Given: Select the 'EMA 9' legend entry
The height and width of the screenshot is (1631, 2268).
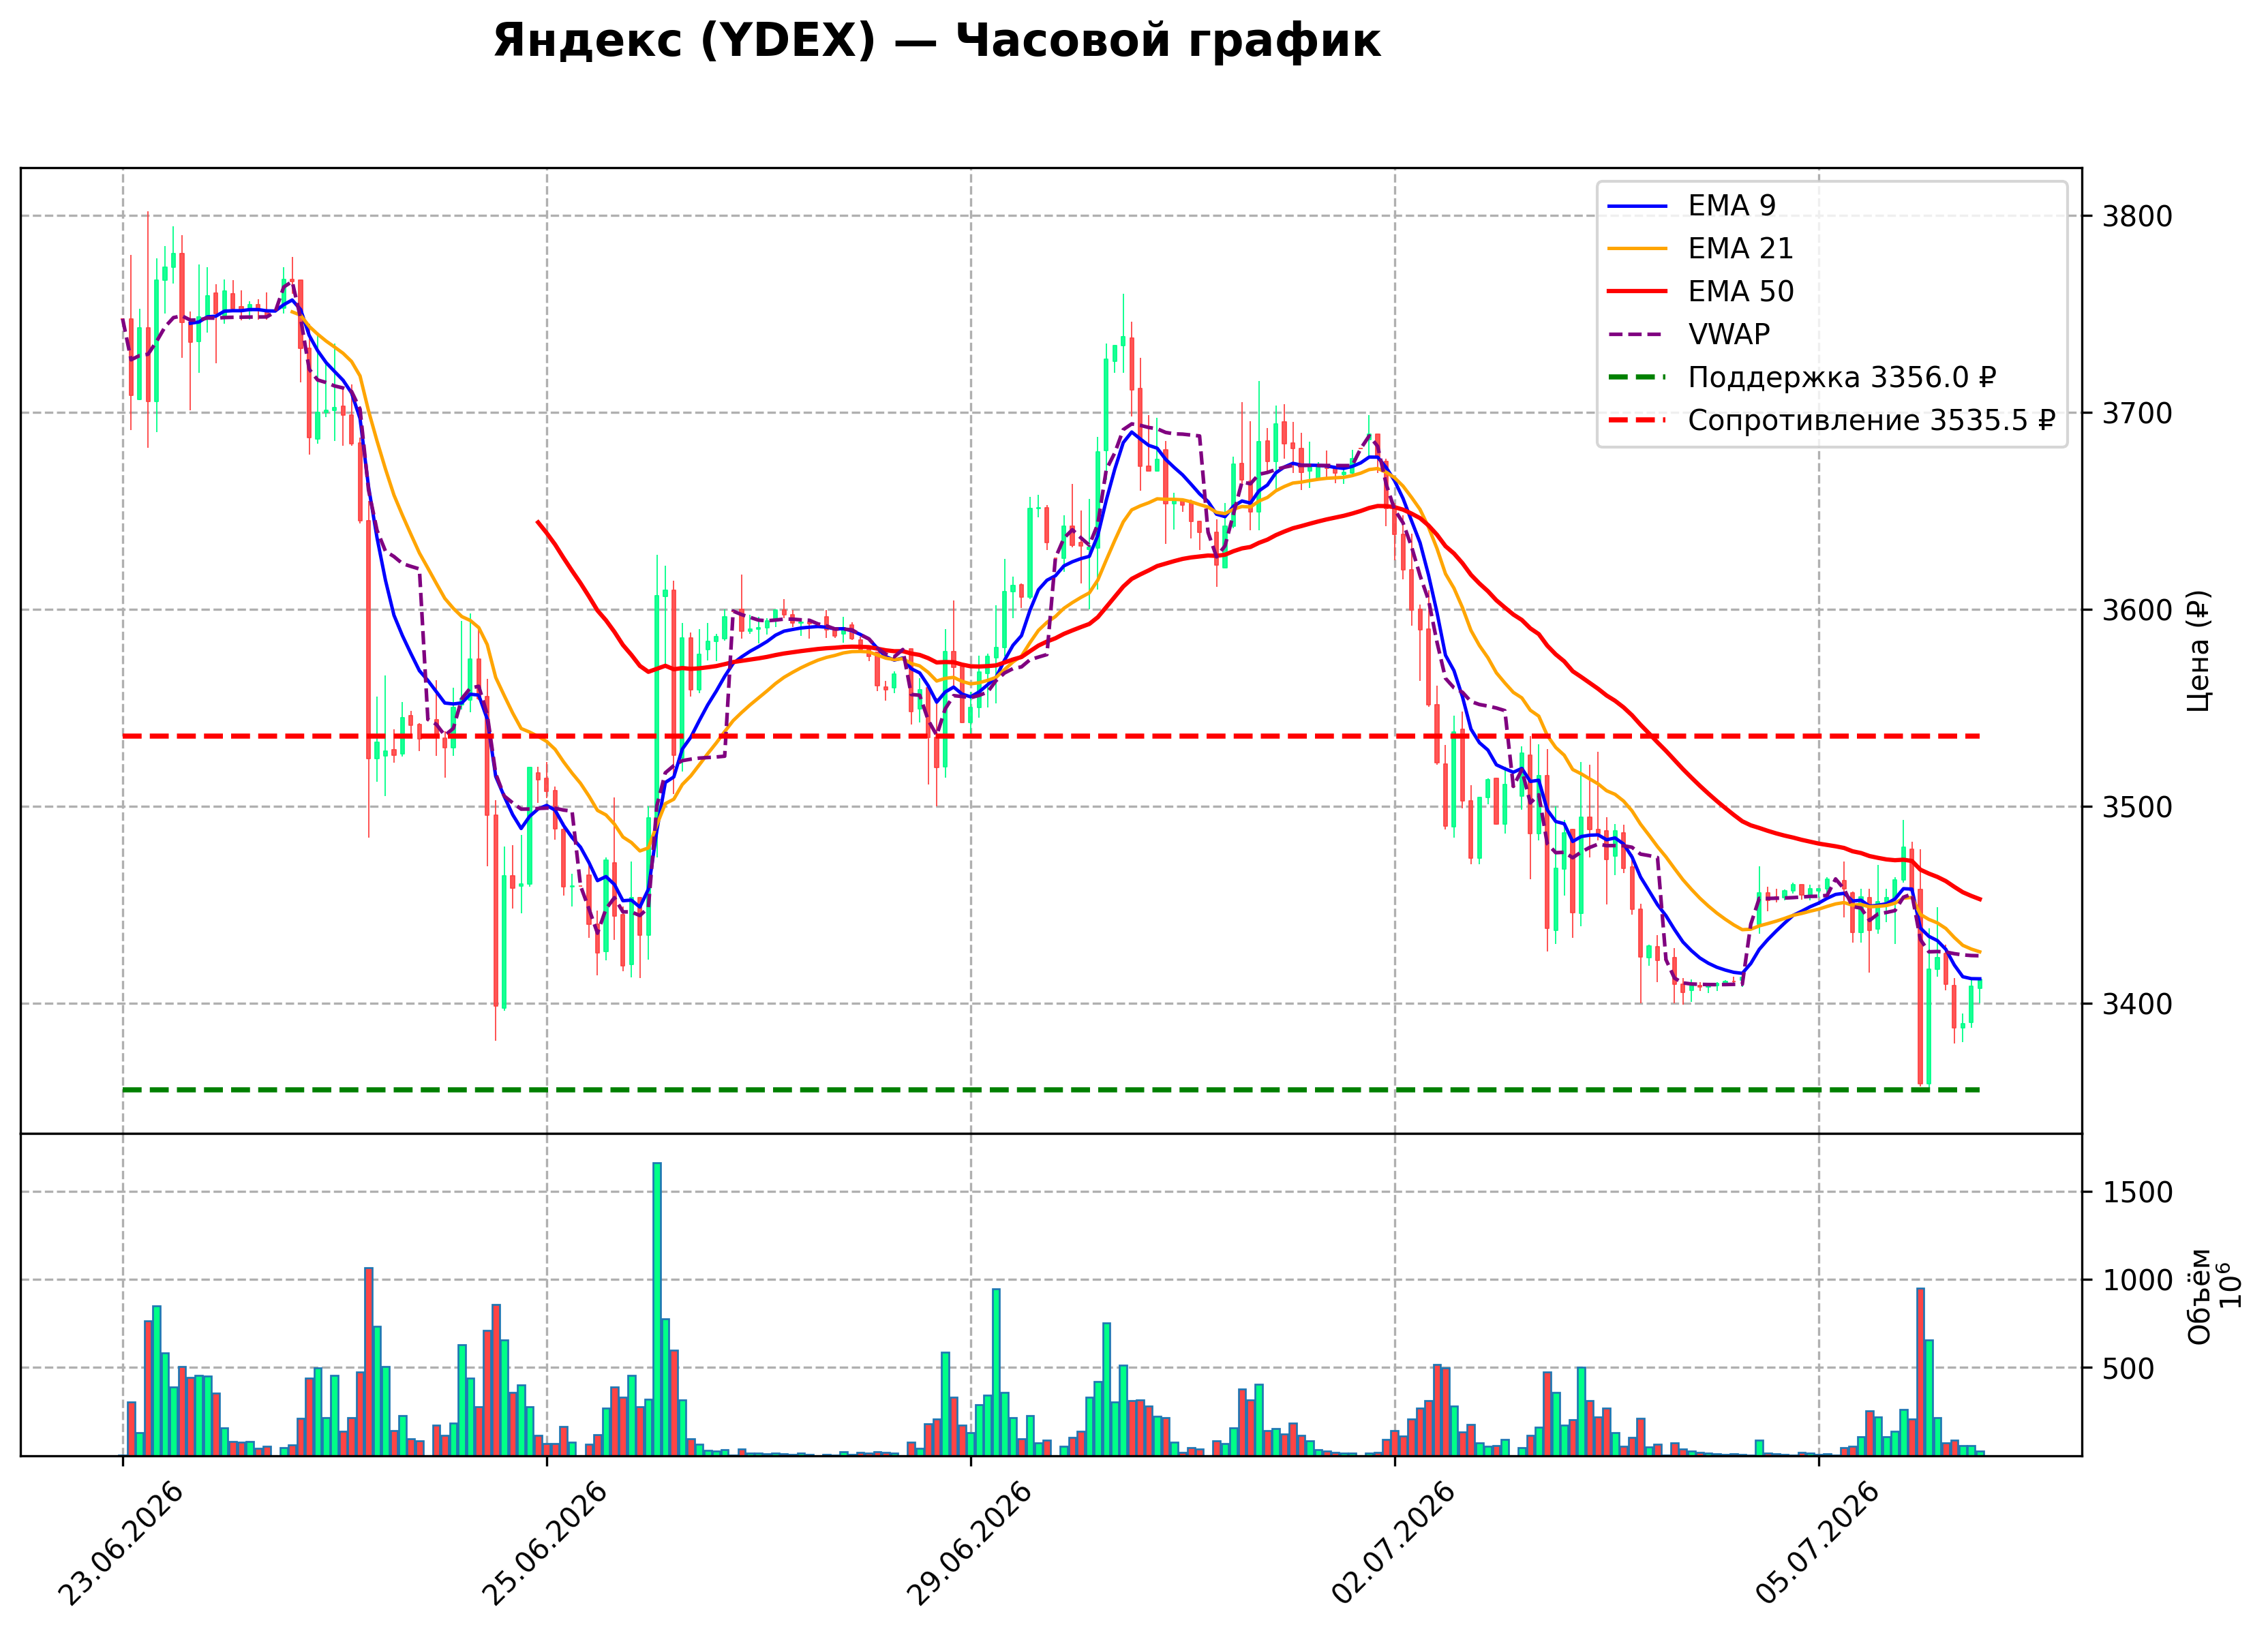Looking at the screenshot, I should pos(1691,205).
